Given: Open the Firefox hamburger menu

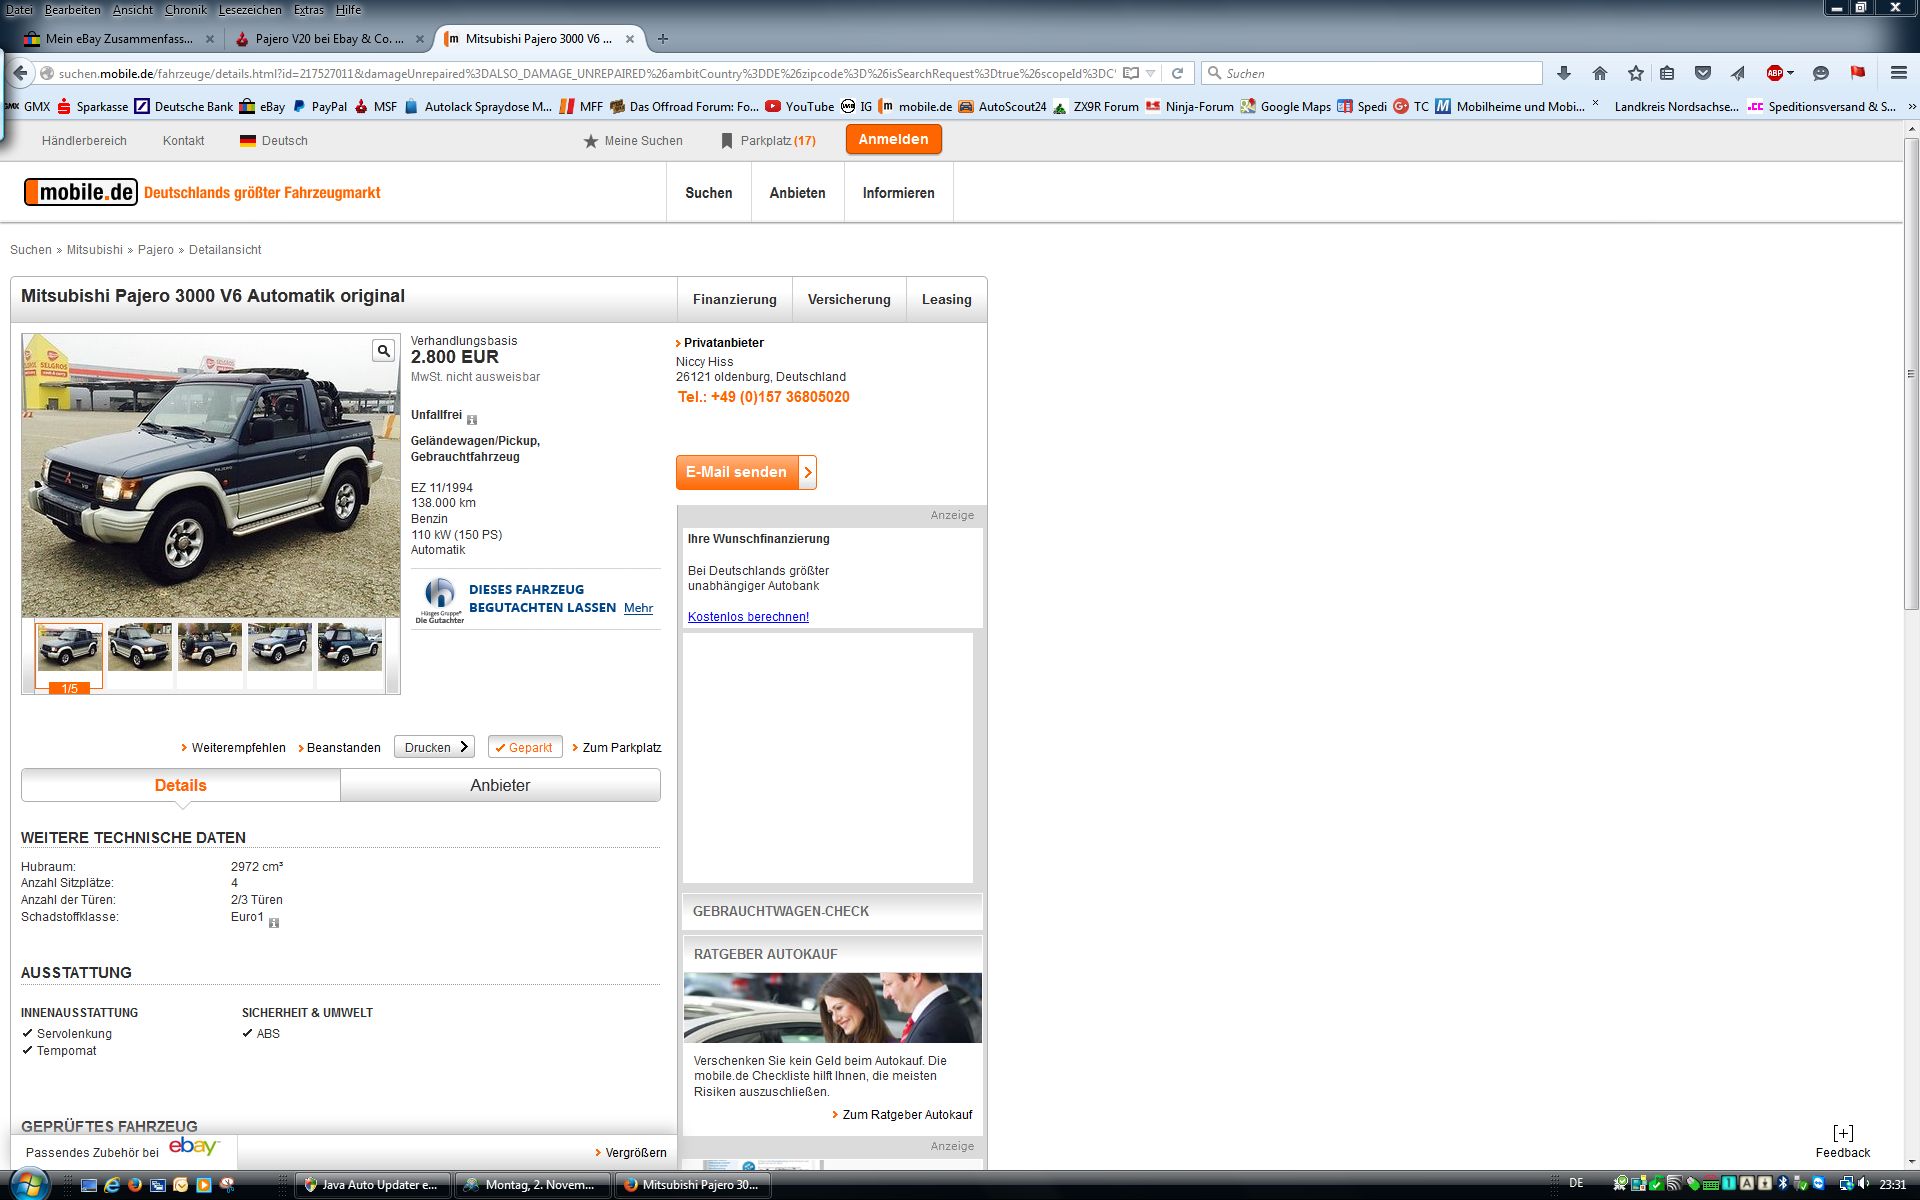Looking at the screenshot, I should 1898,73.
